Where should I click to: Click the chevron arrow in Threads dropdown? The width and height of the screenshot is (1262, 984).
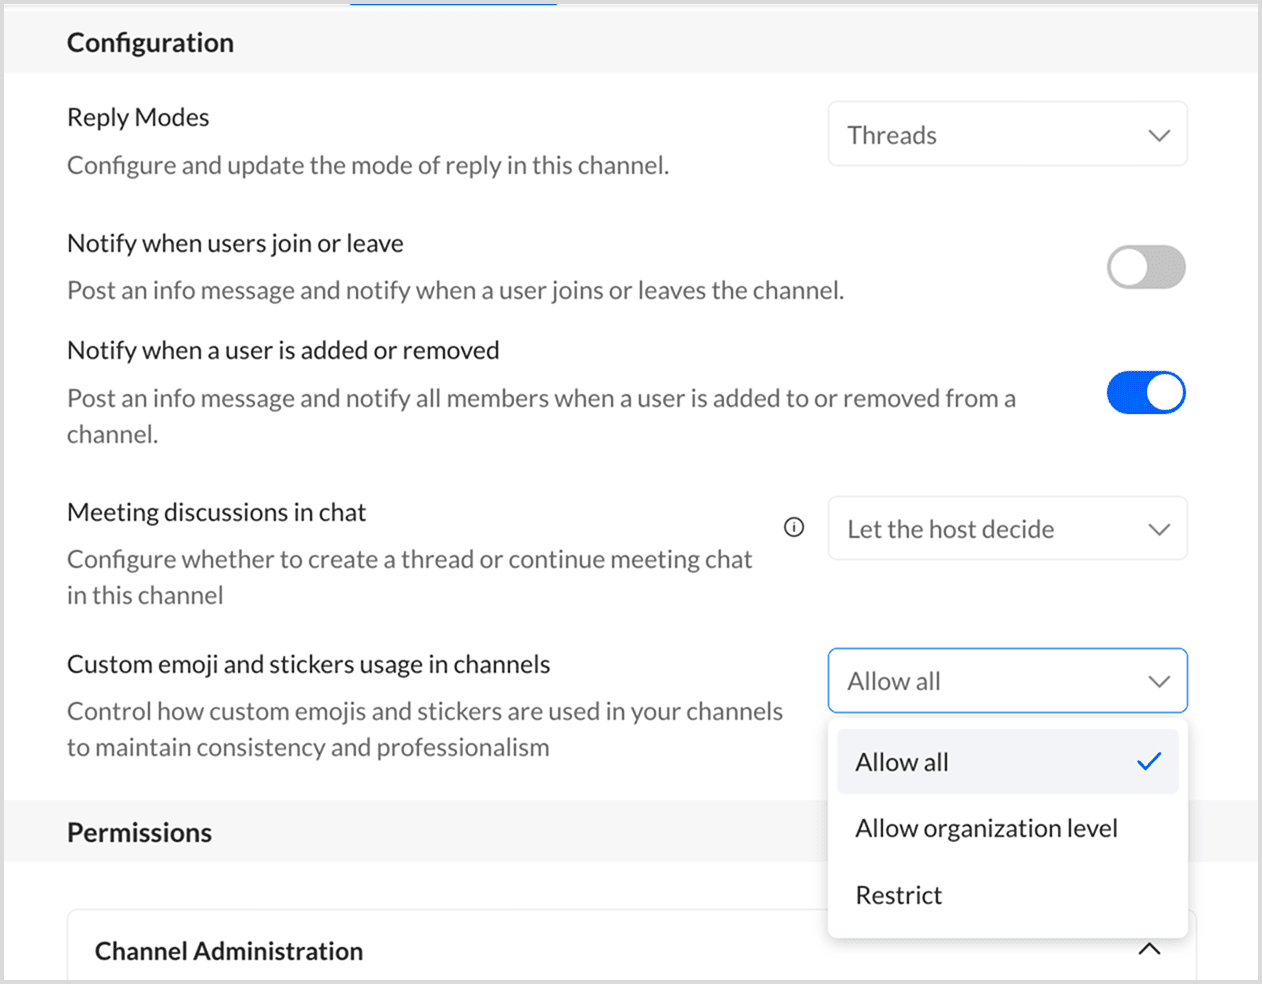pyautogui.click(x=1159, y=135)
